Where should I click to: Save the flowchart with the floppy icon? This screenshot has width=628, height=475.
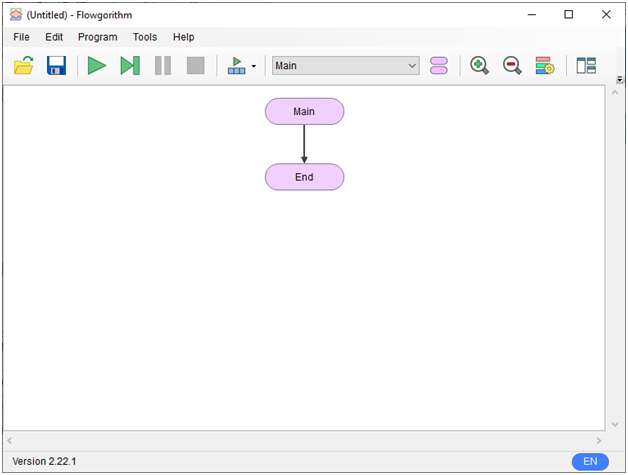pos(56,65)
